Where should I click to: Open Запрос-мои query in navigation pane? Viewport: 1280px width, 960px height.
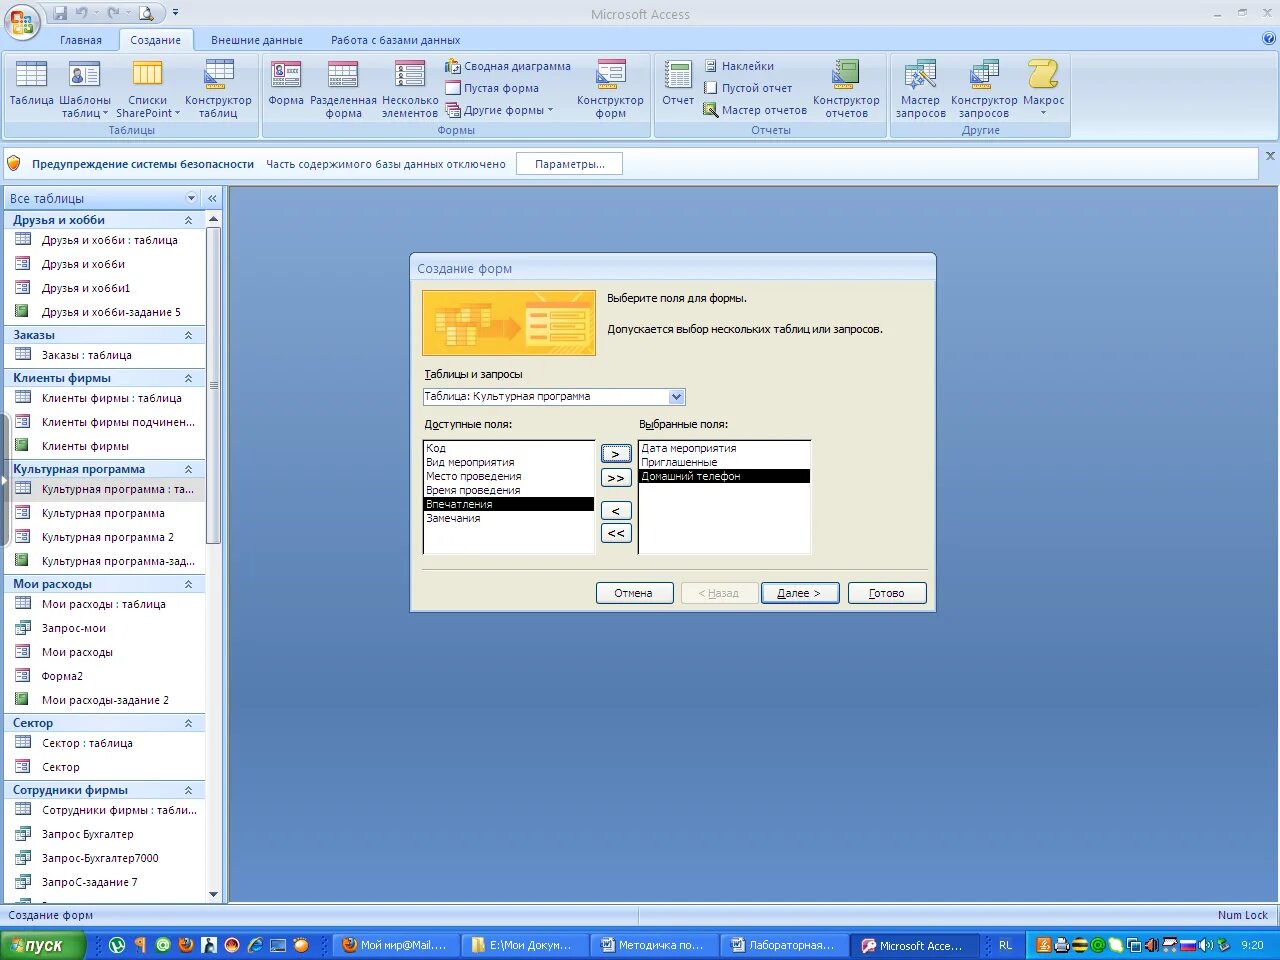point(74,628)
